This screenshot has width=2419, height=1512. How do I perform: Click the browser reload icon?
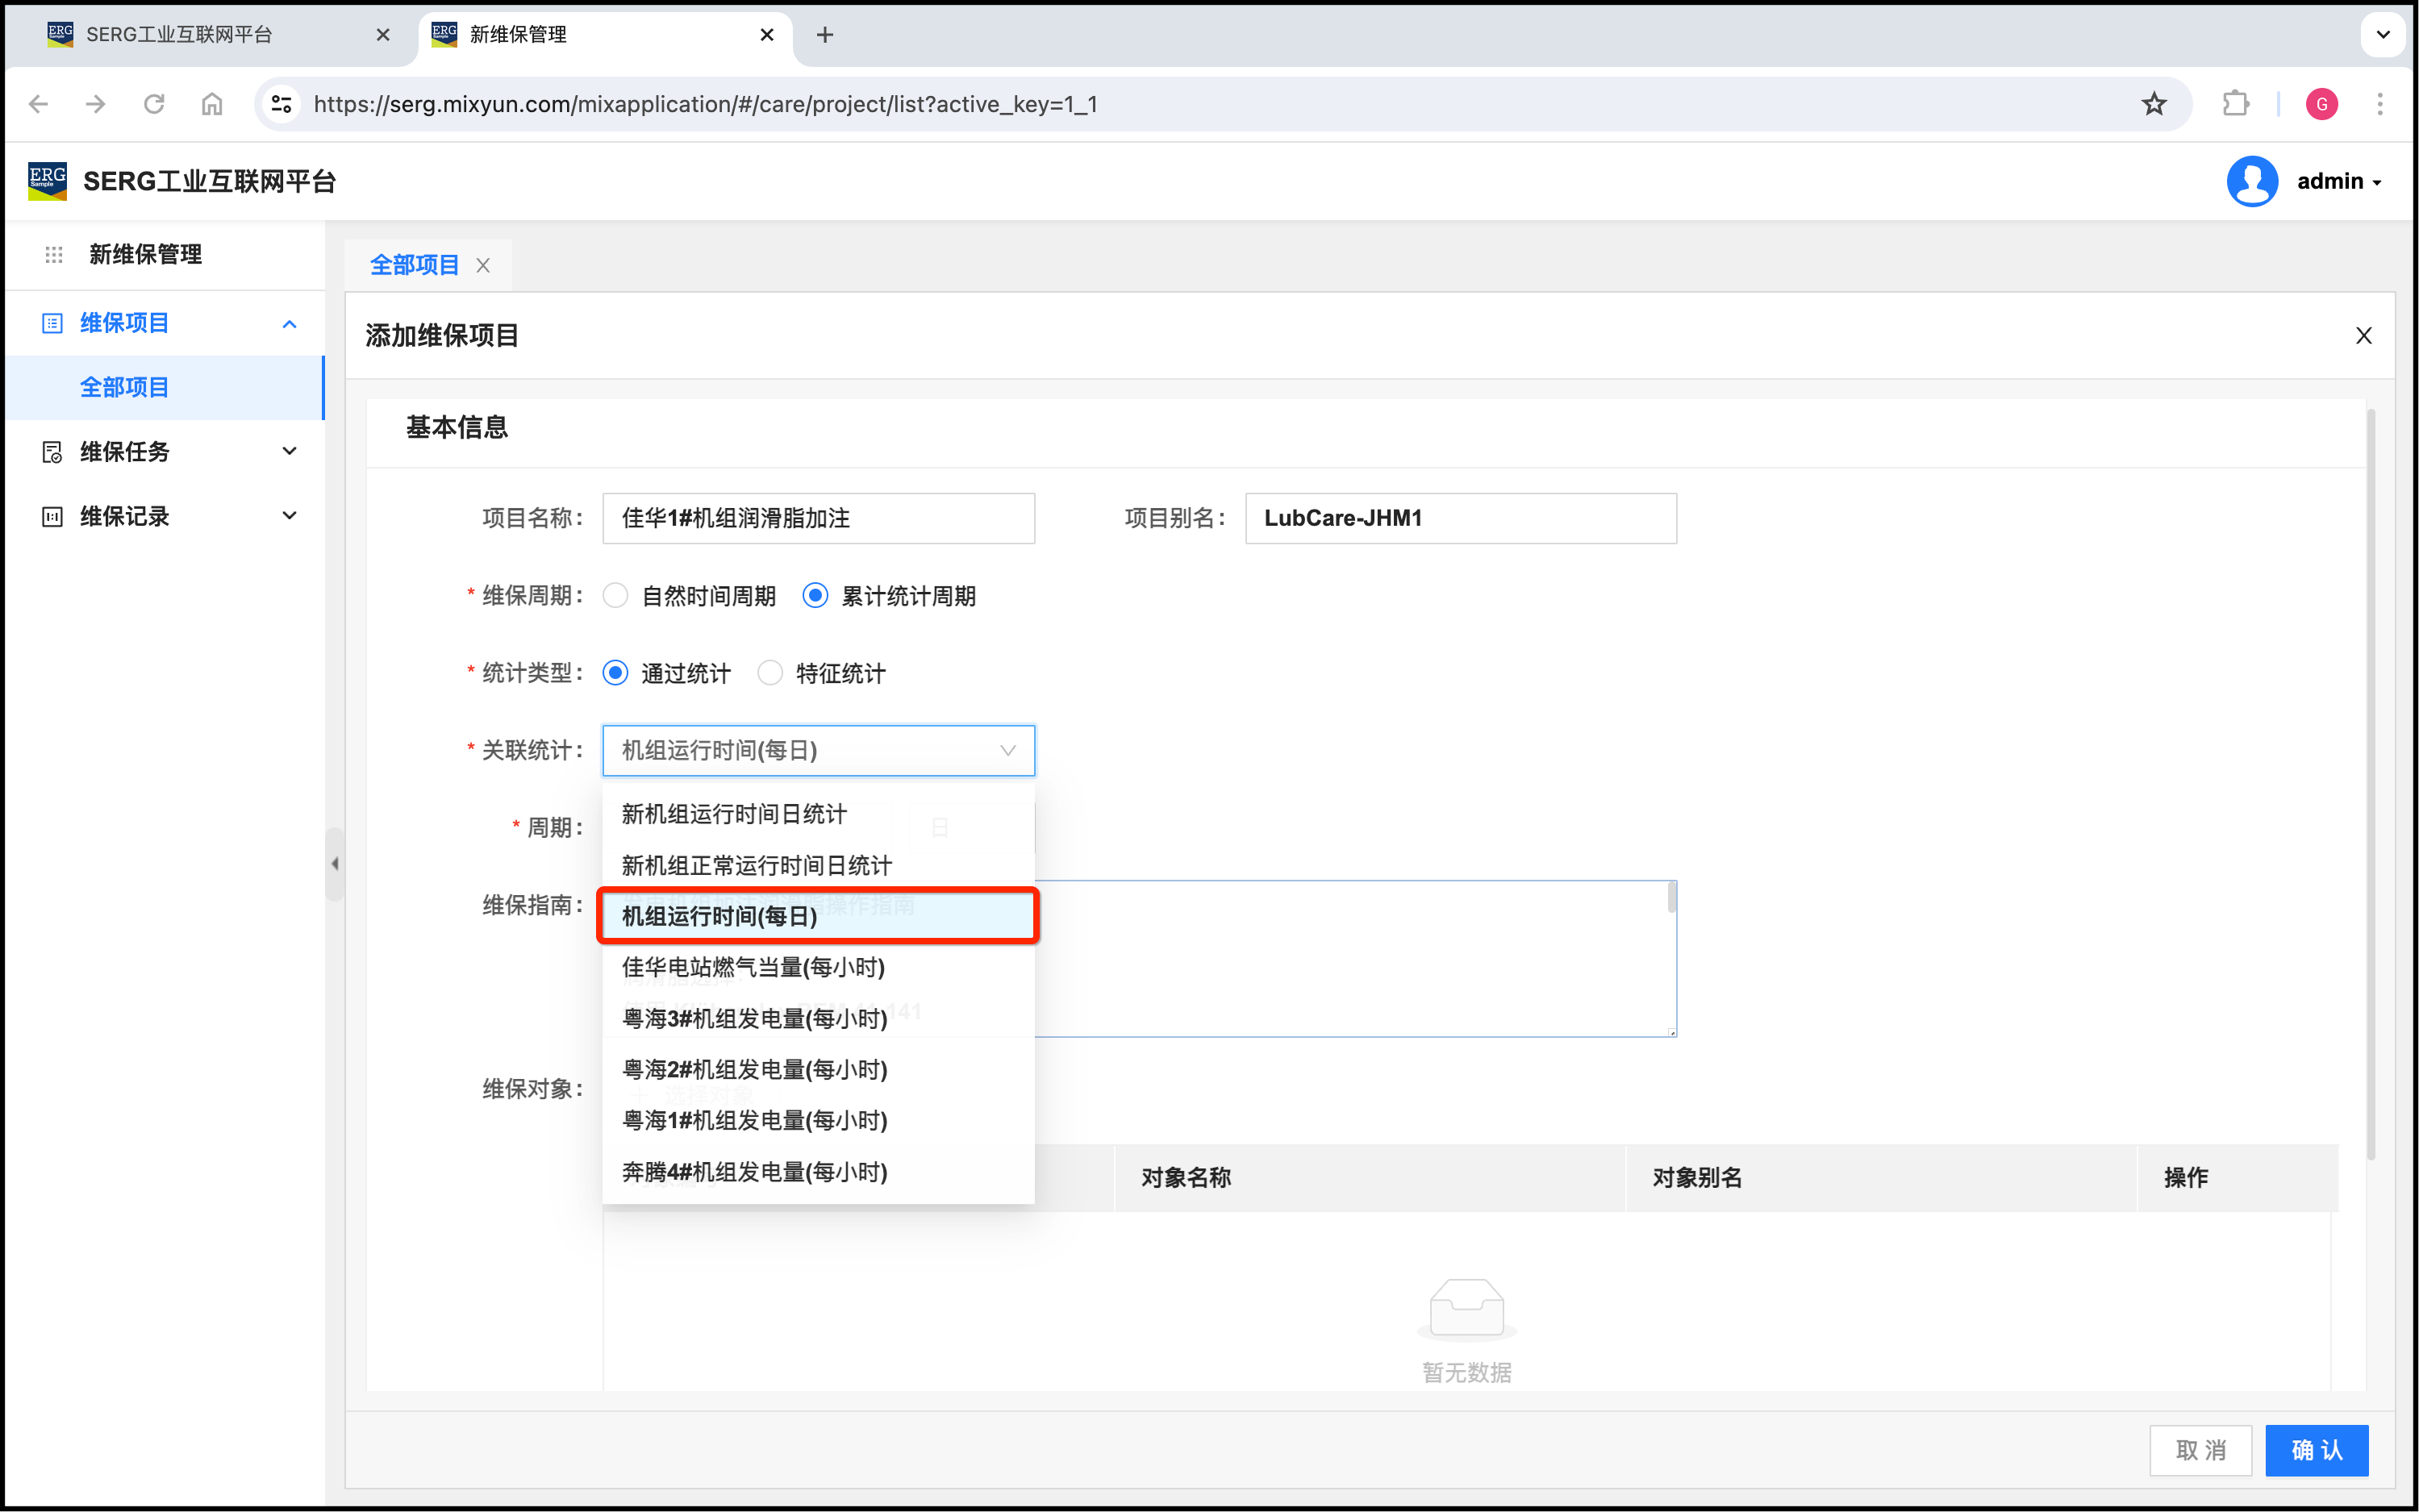click(x=154, y=104)
